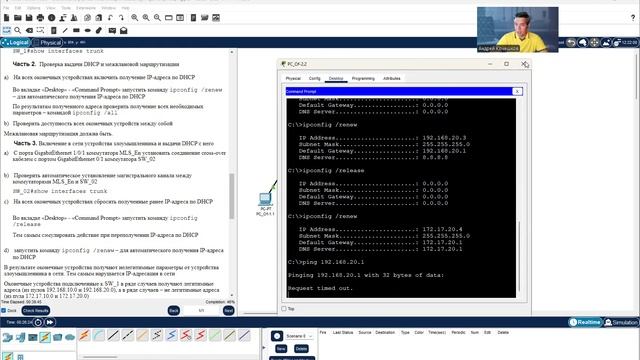Pick the phone zigzag black cable

157,336
